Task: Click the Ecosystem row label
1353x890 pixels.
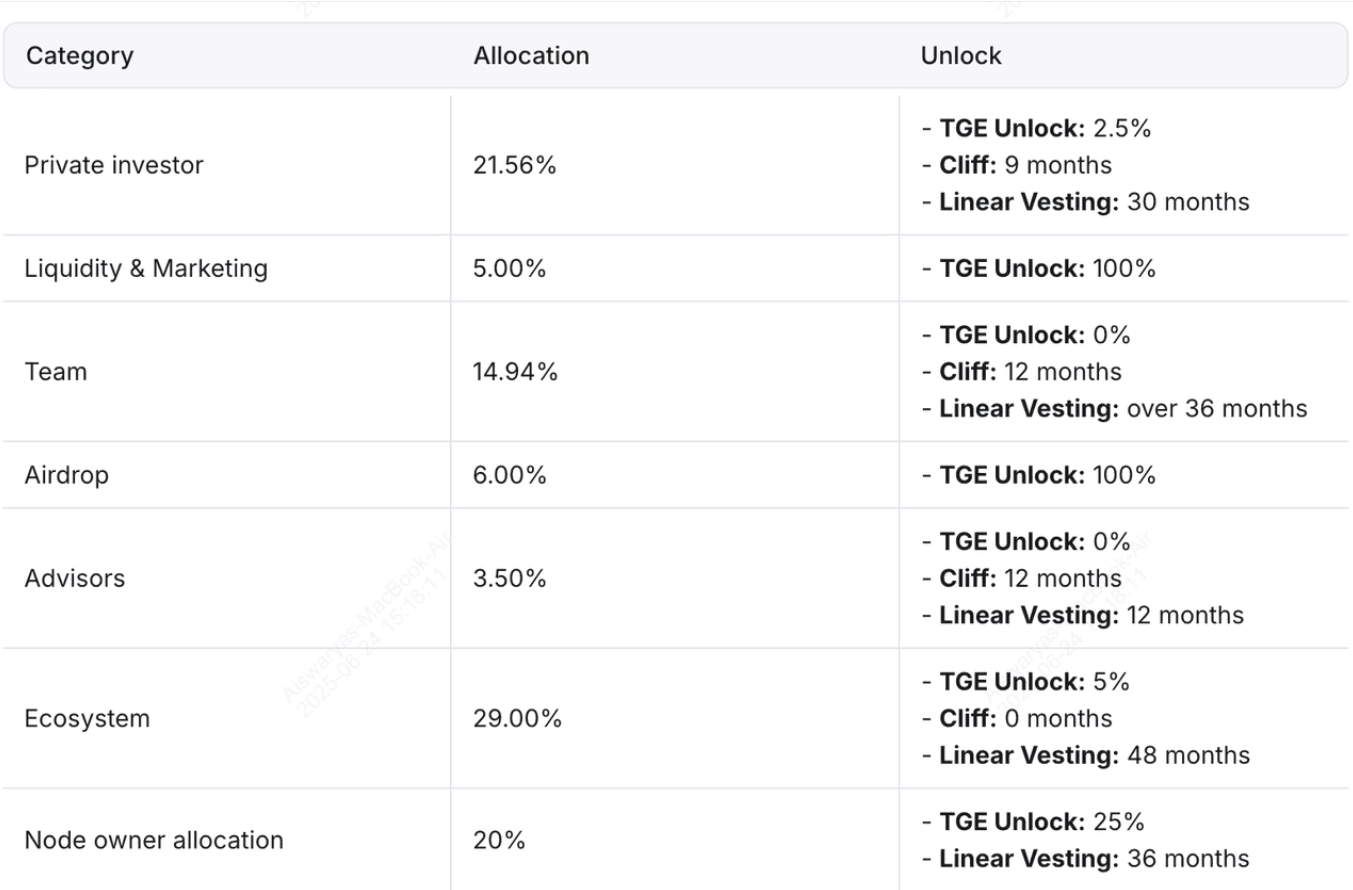Action: click(x=87, y=718)
